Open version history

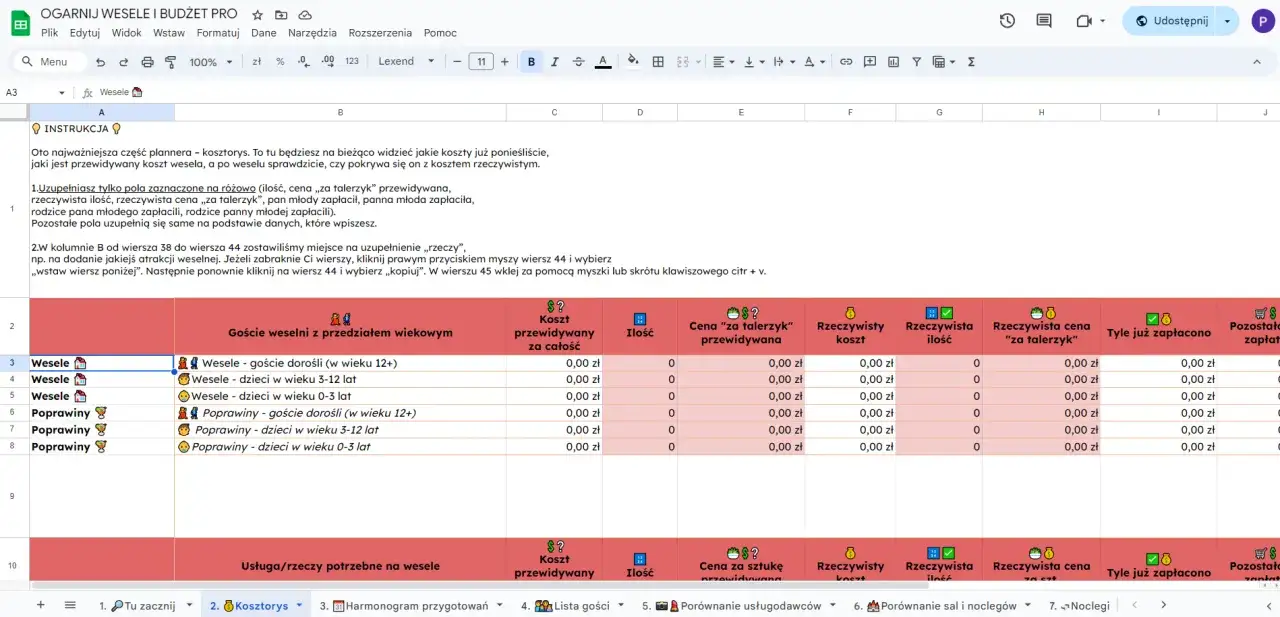click(x=1007, y=20)
